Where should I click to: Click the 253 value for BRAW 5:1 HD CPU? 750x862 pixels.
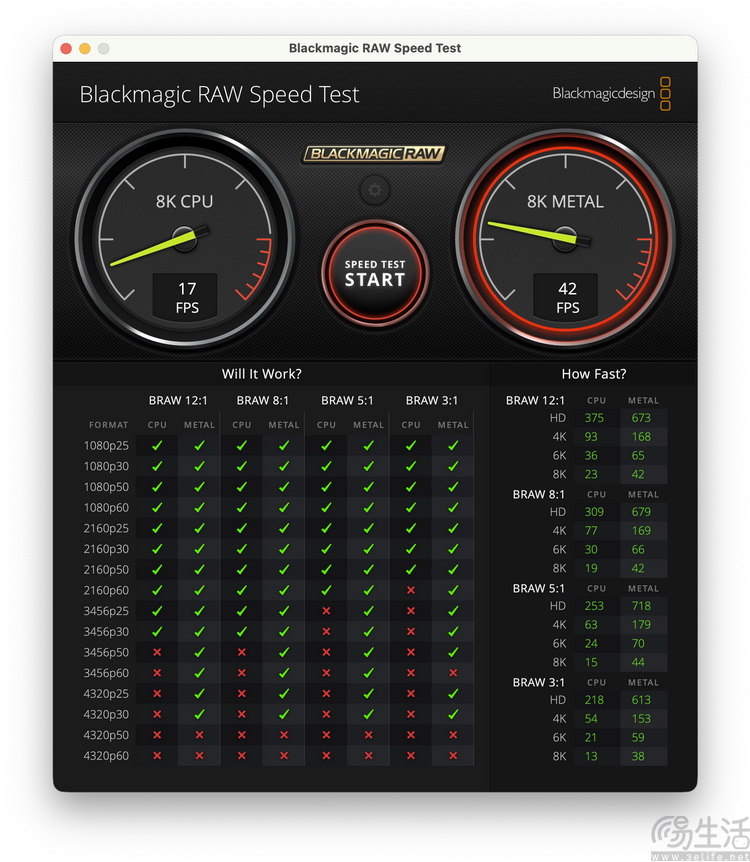click(x=594, y=606)
